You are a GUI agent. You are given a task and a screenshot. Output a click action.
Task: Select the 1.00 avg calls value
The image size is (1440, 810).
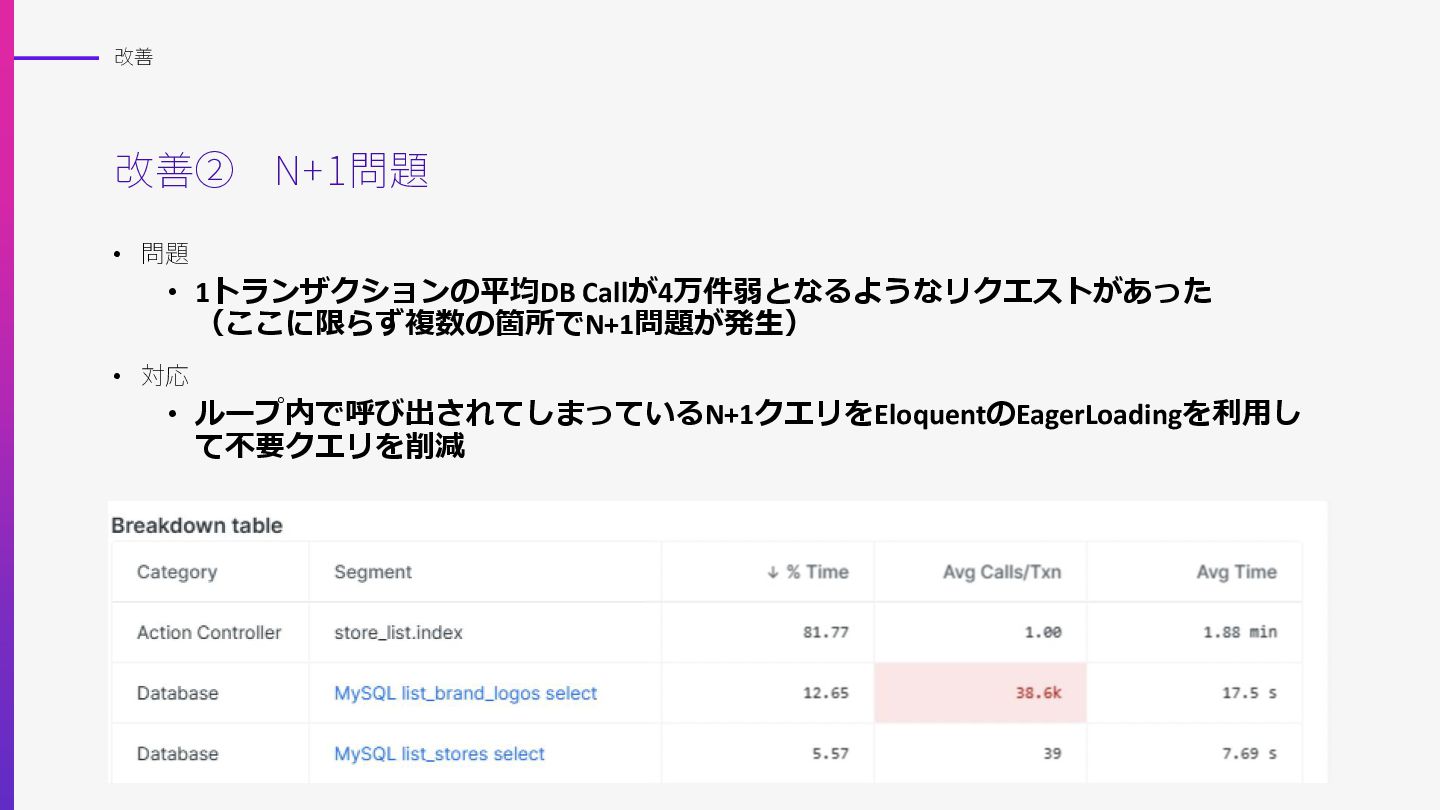[1043, 632]
